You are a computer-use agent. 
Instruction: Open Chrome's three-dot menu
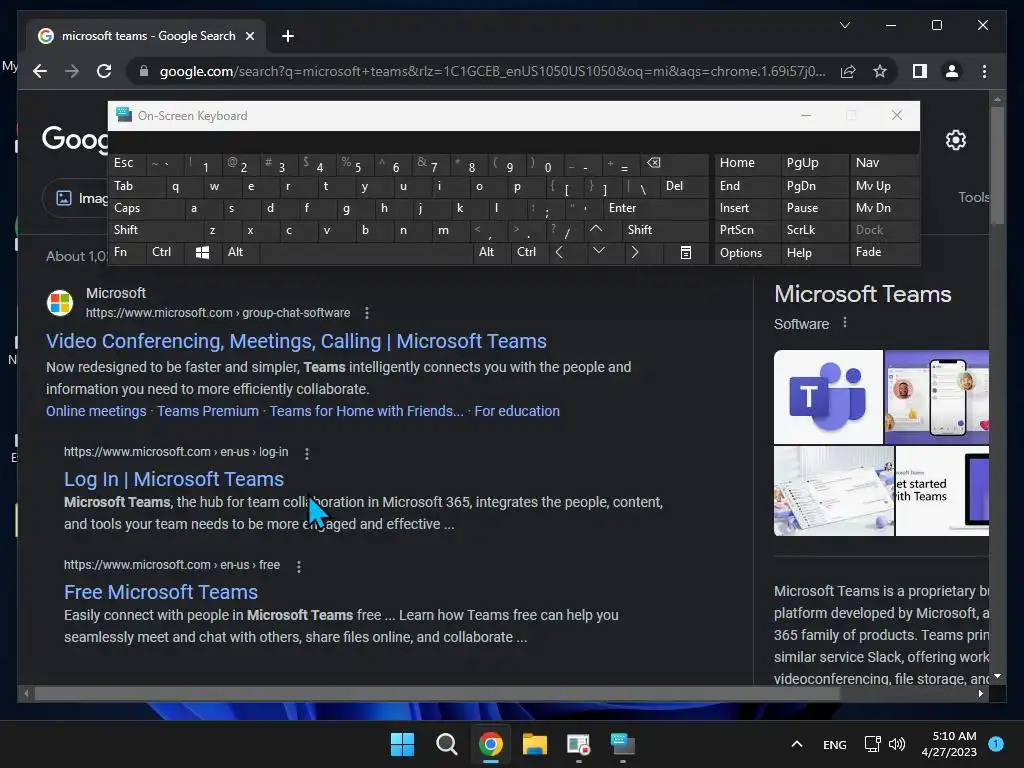984,71
